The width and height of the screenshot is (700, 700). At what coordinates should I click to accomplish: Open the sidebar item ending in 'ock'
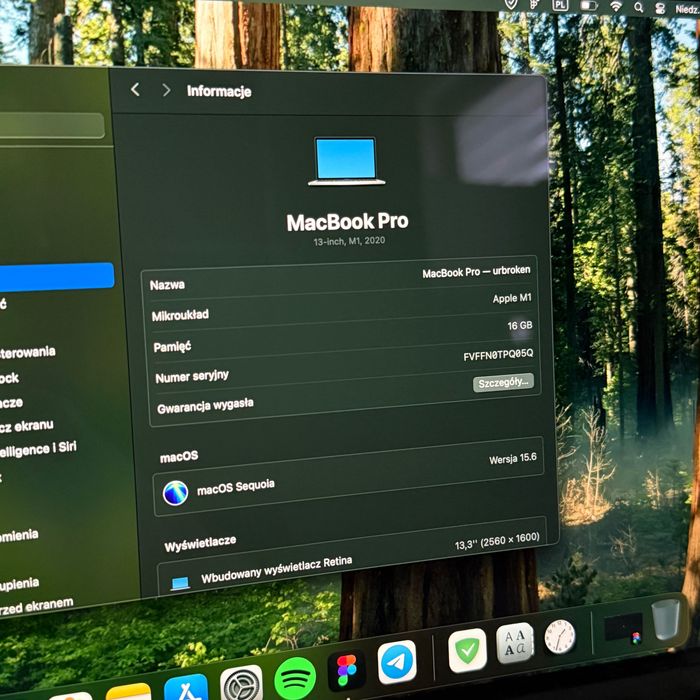[x=9, y=379]
